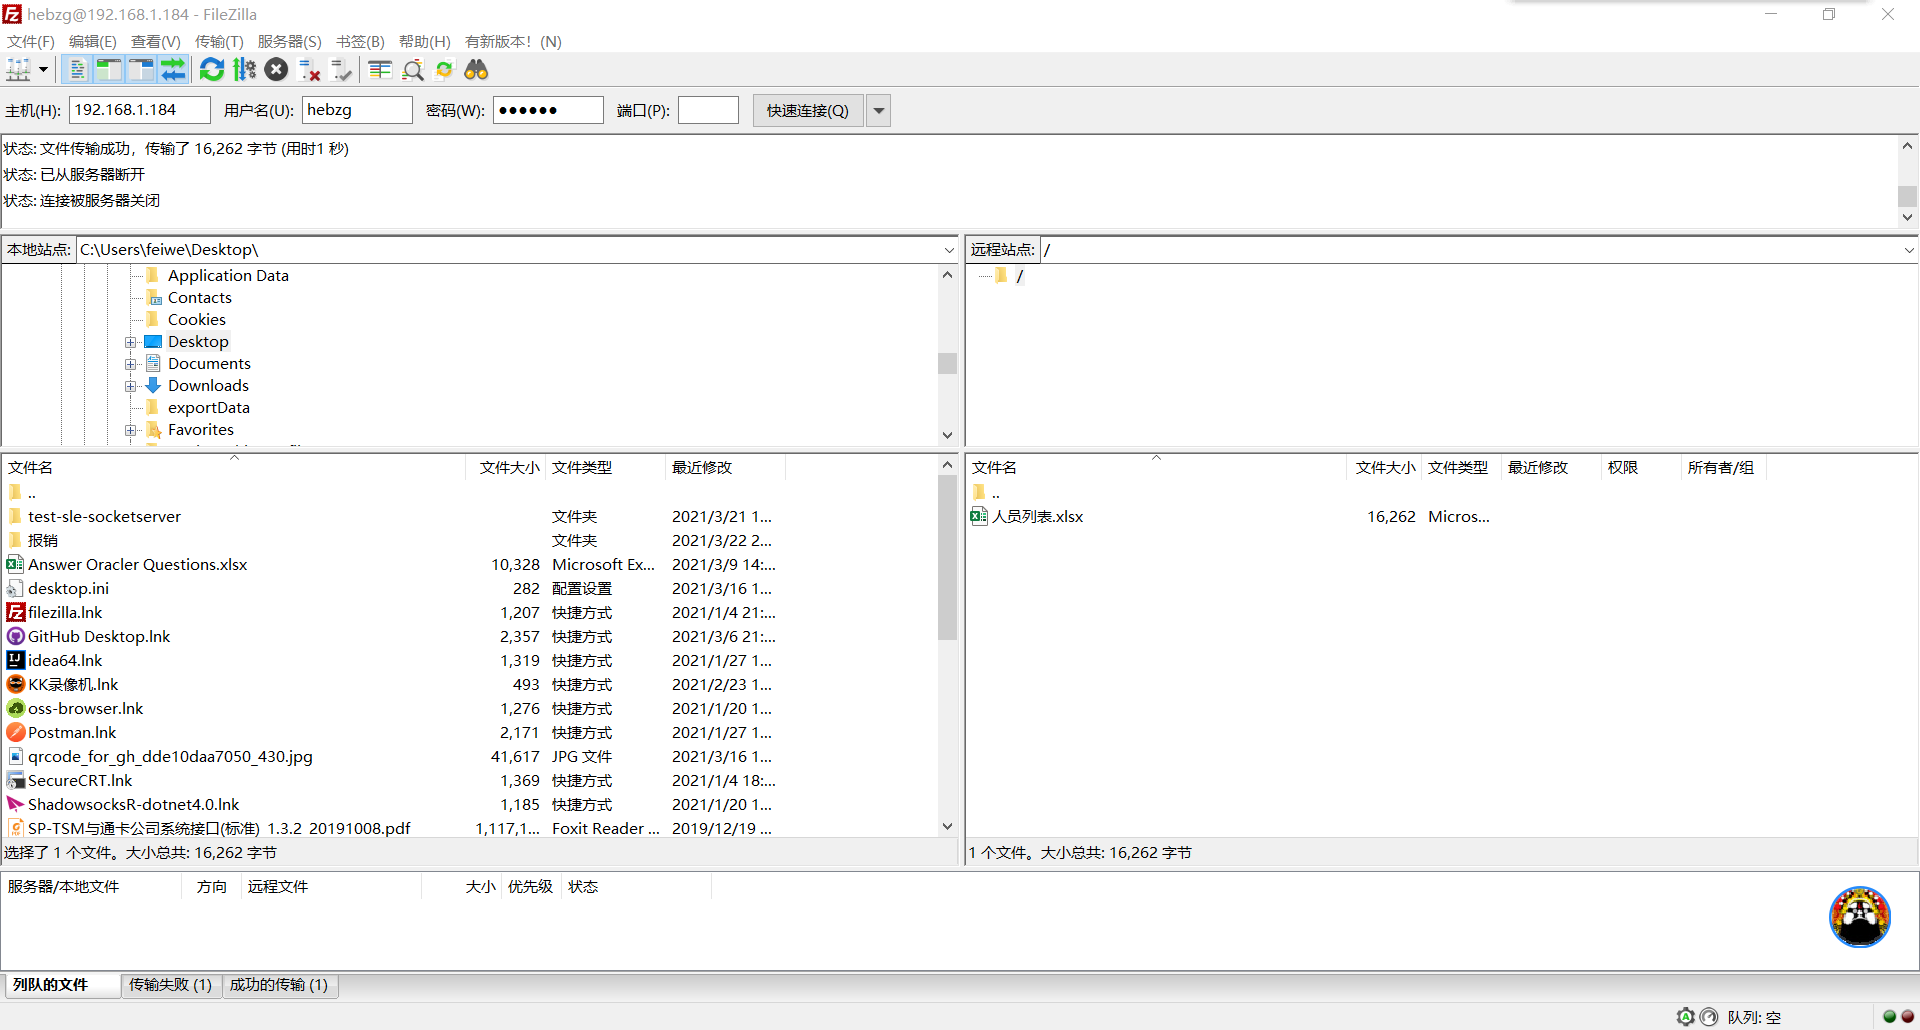Open the 服务器(S) menu
The height and width of the screenshot is (1030, 1920).
(290, 42)
